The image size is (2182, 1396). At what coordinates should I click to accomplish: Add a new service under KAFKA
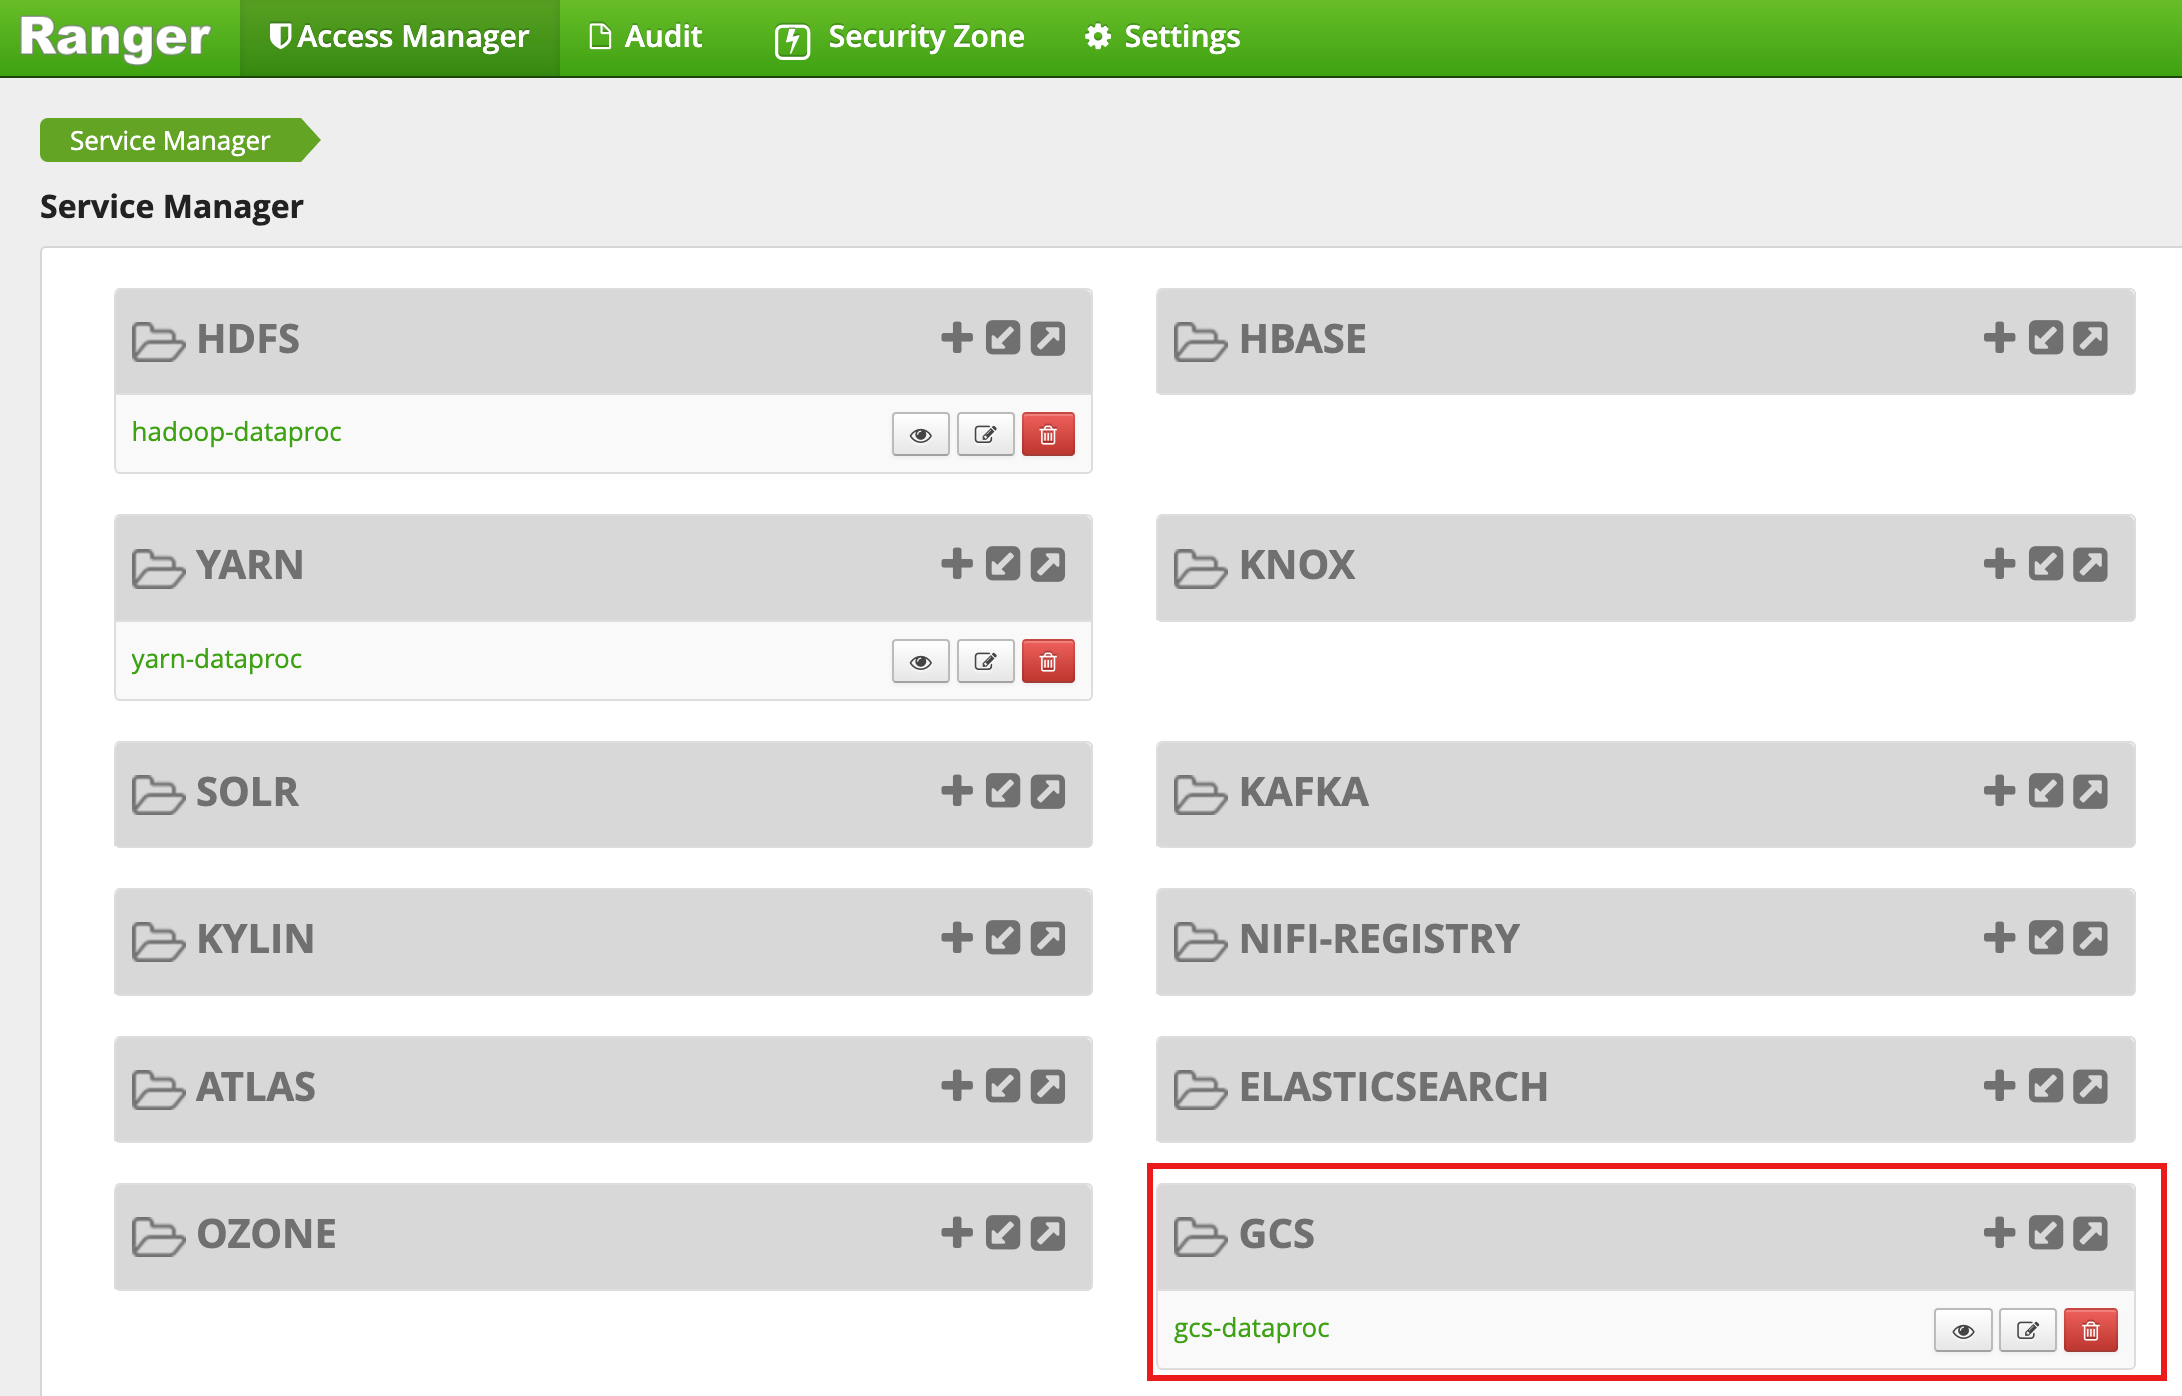[1998, 791]
